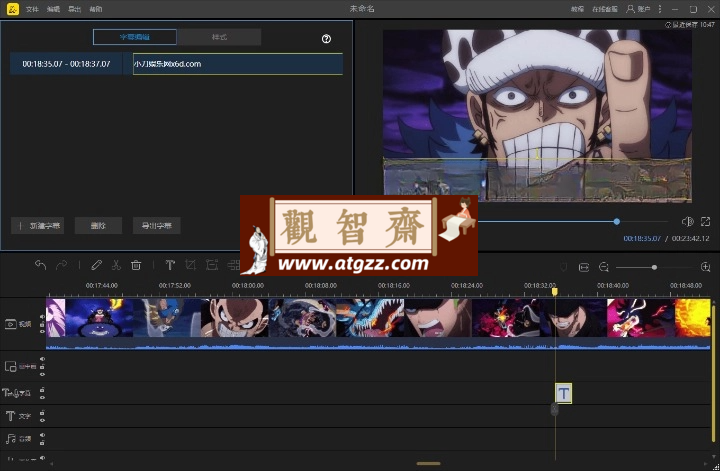Click the 导出字幕 export subtitle button

click(x=157, y=225)
